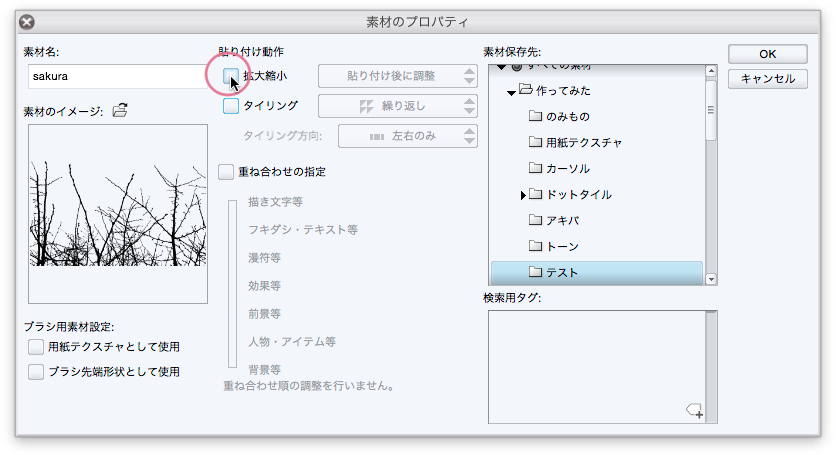Viewport: 836px width, 455px height.
Task: Click the folder tree scrollbar thumb
Action: point(711,110)
